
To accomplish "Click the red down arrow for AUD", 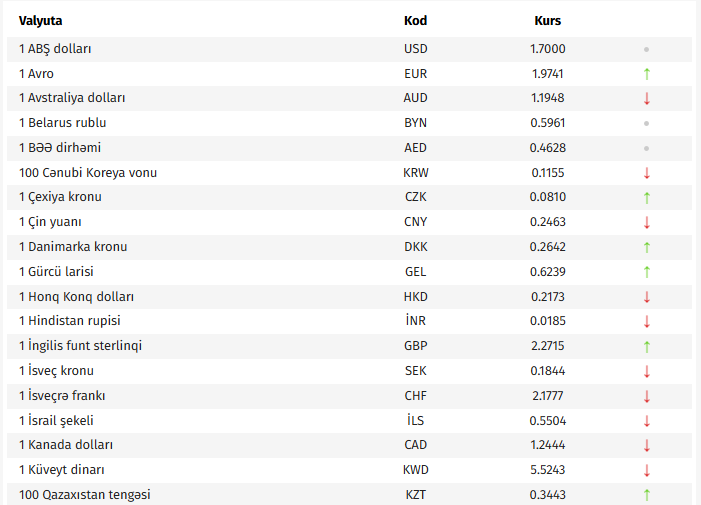I will [x=647, y=98].
